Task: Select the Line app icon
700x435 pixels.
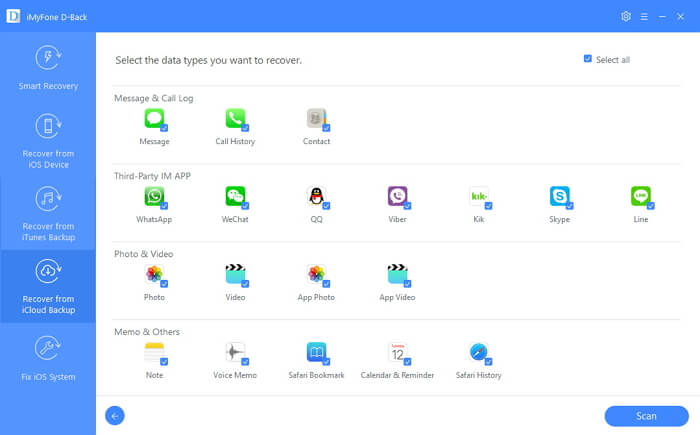Action: (641, 197)
